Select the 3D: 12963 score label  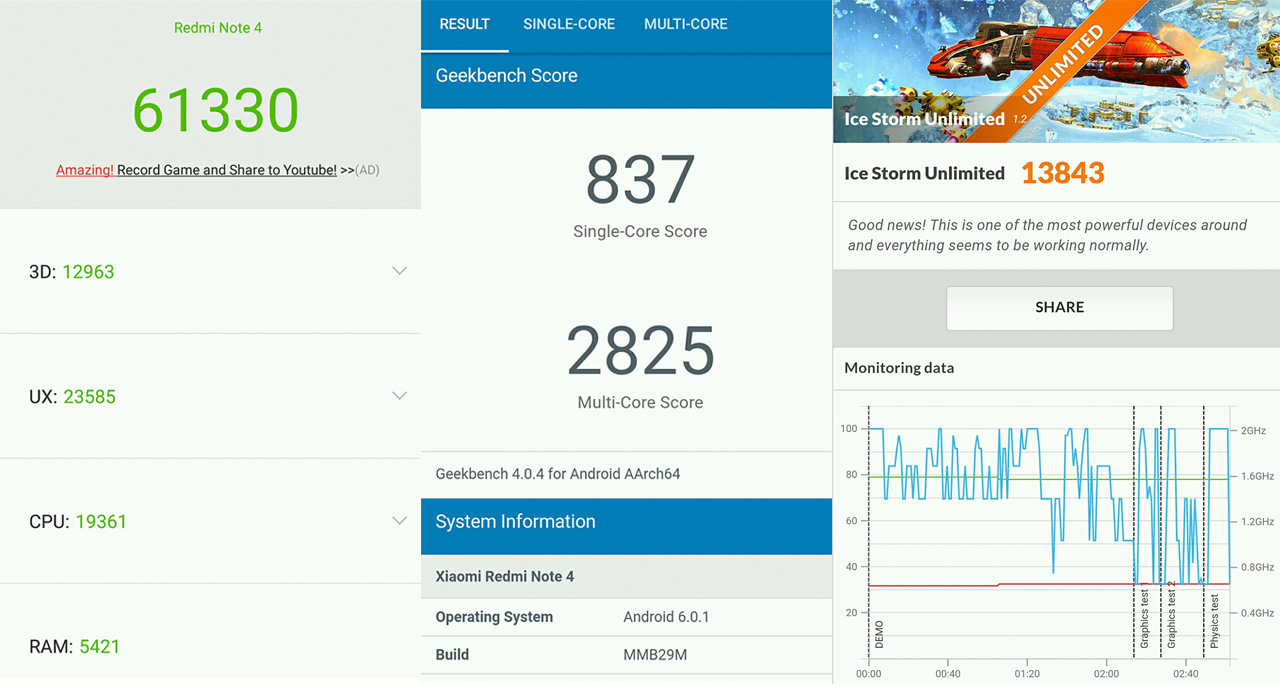(x=72, y=271)
